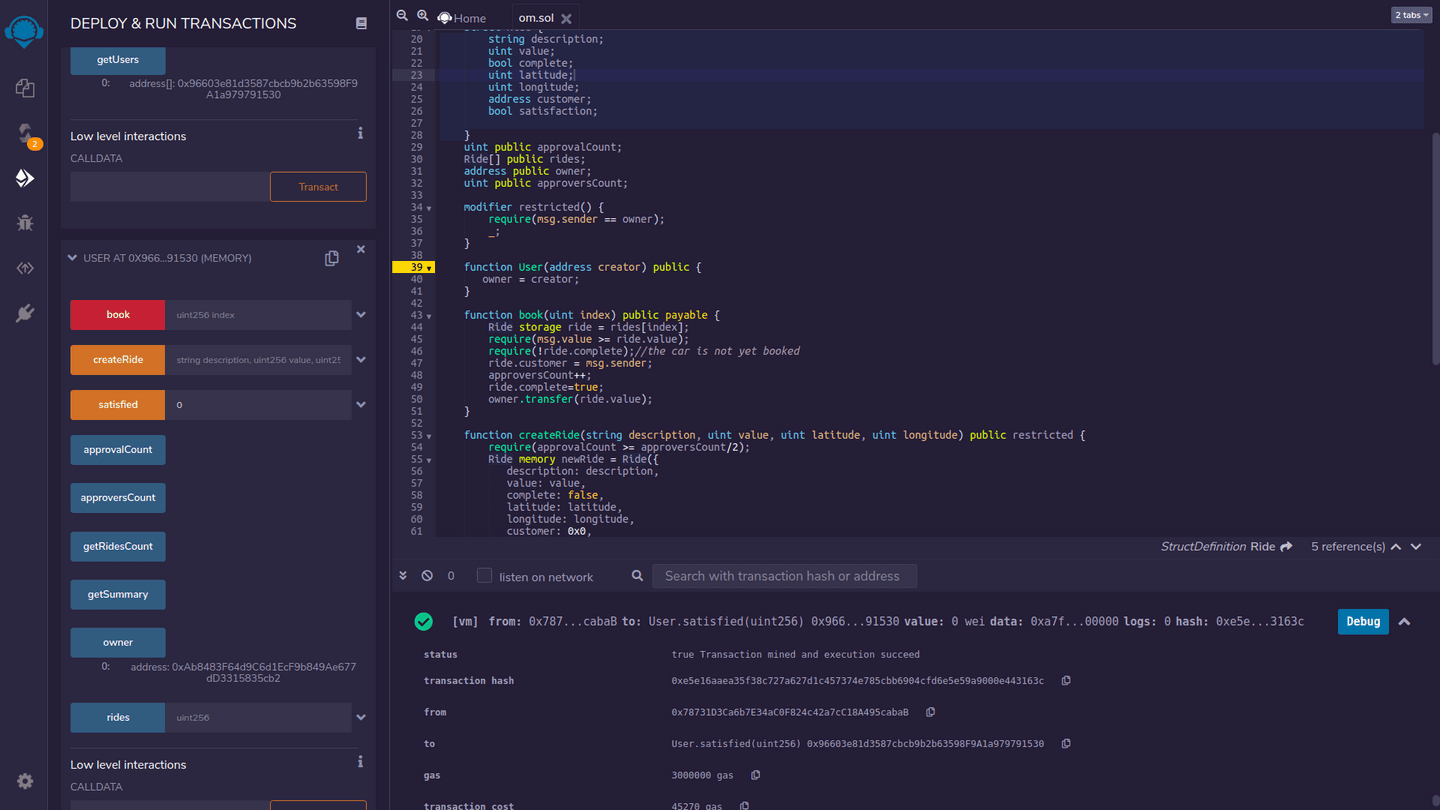
Task: Call the approversCount getter button
Action: 118,498
